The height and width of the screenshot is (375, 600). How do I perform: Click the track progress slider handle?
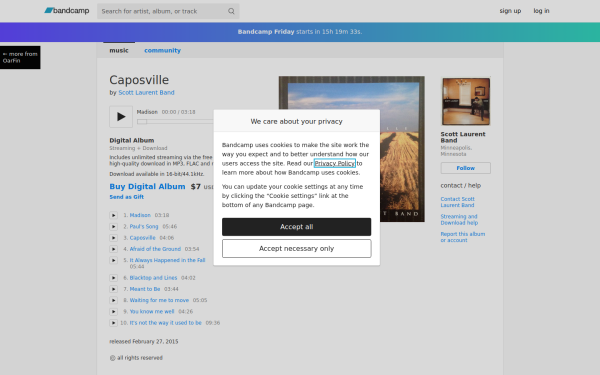(x=142, y=122)
